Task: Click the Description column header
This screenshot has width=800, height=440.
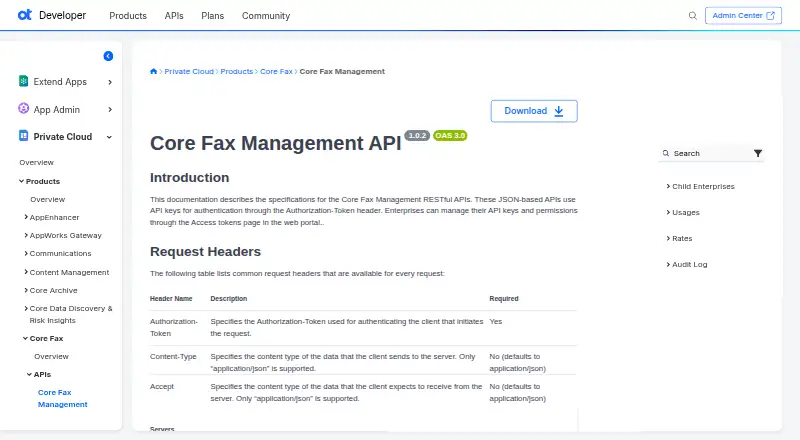Action: click(x=229, y=299)
